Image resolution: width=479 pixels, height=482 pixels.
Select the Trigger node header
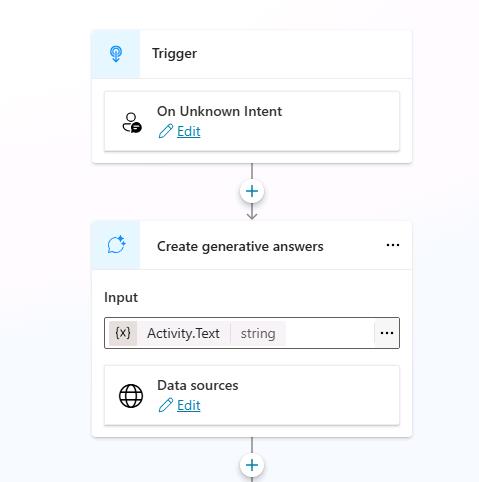(x=252, y=54)
